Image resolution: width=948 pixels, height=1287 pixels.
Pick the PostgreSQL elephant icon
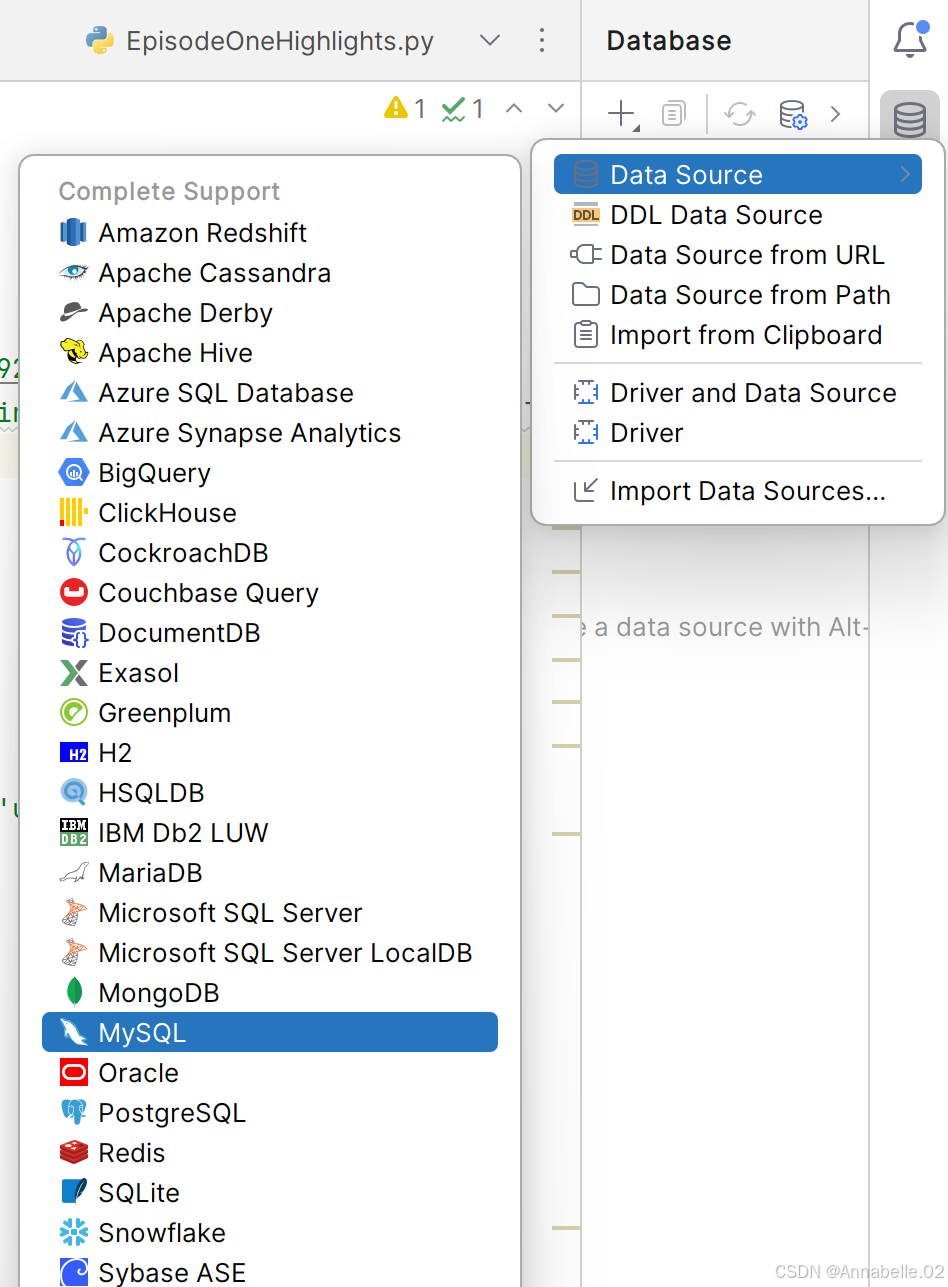coord(74,1113)
